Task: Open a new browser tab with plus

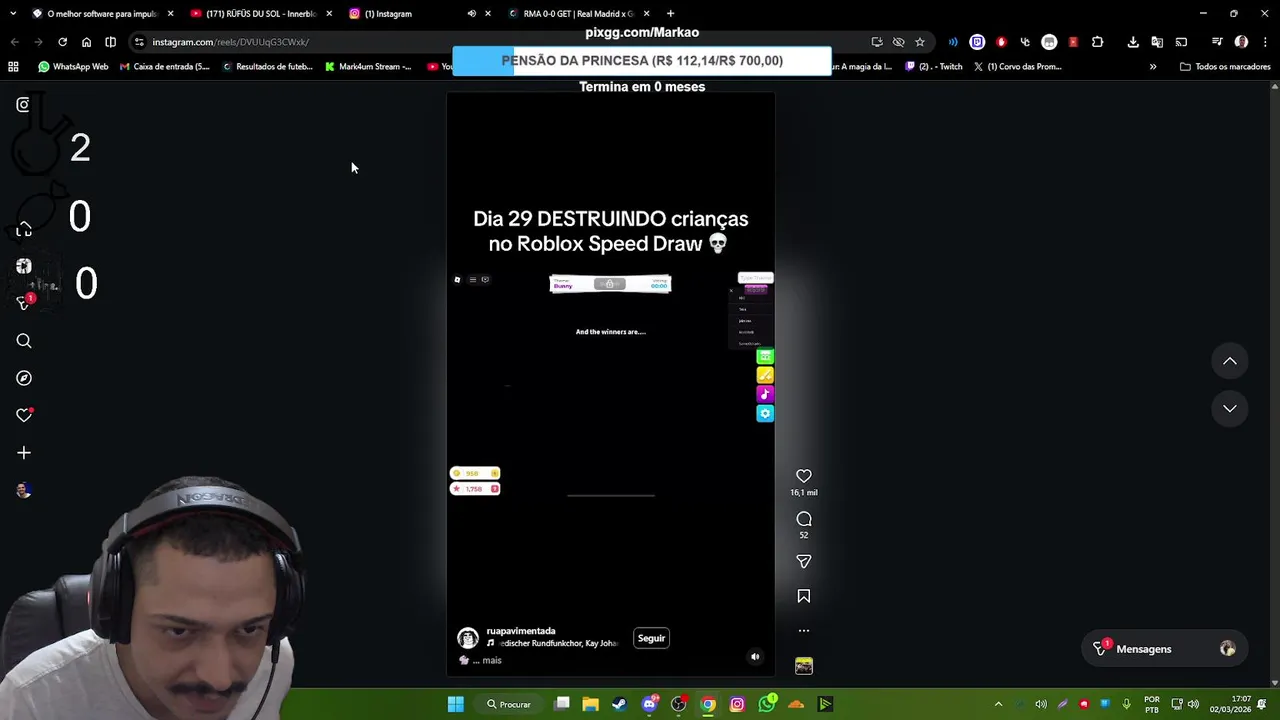Action: 670,14
